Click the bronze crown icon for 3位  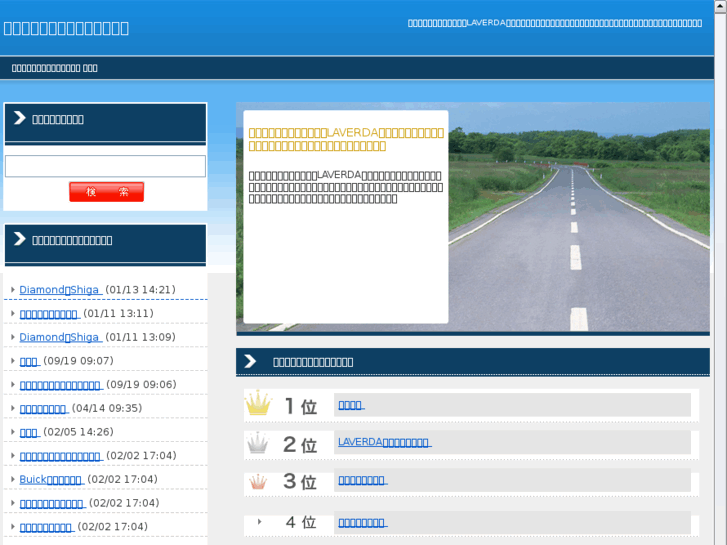pos(258,482)
